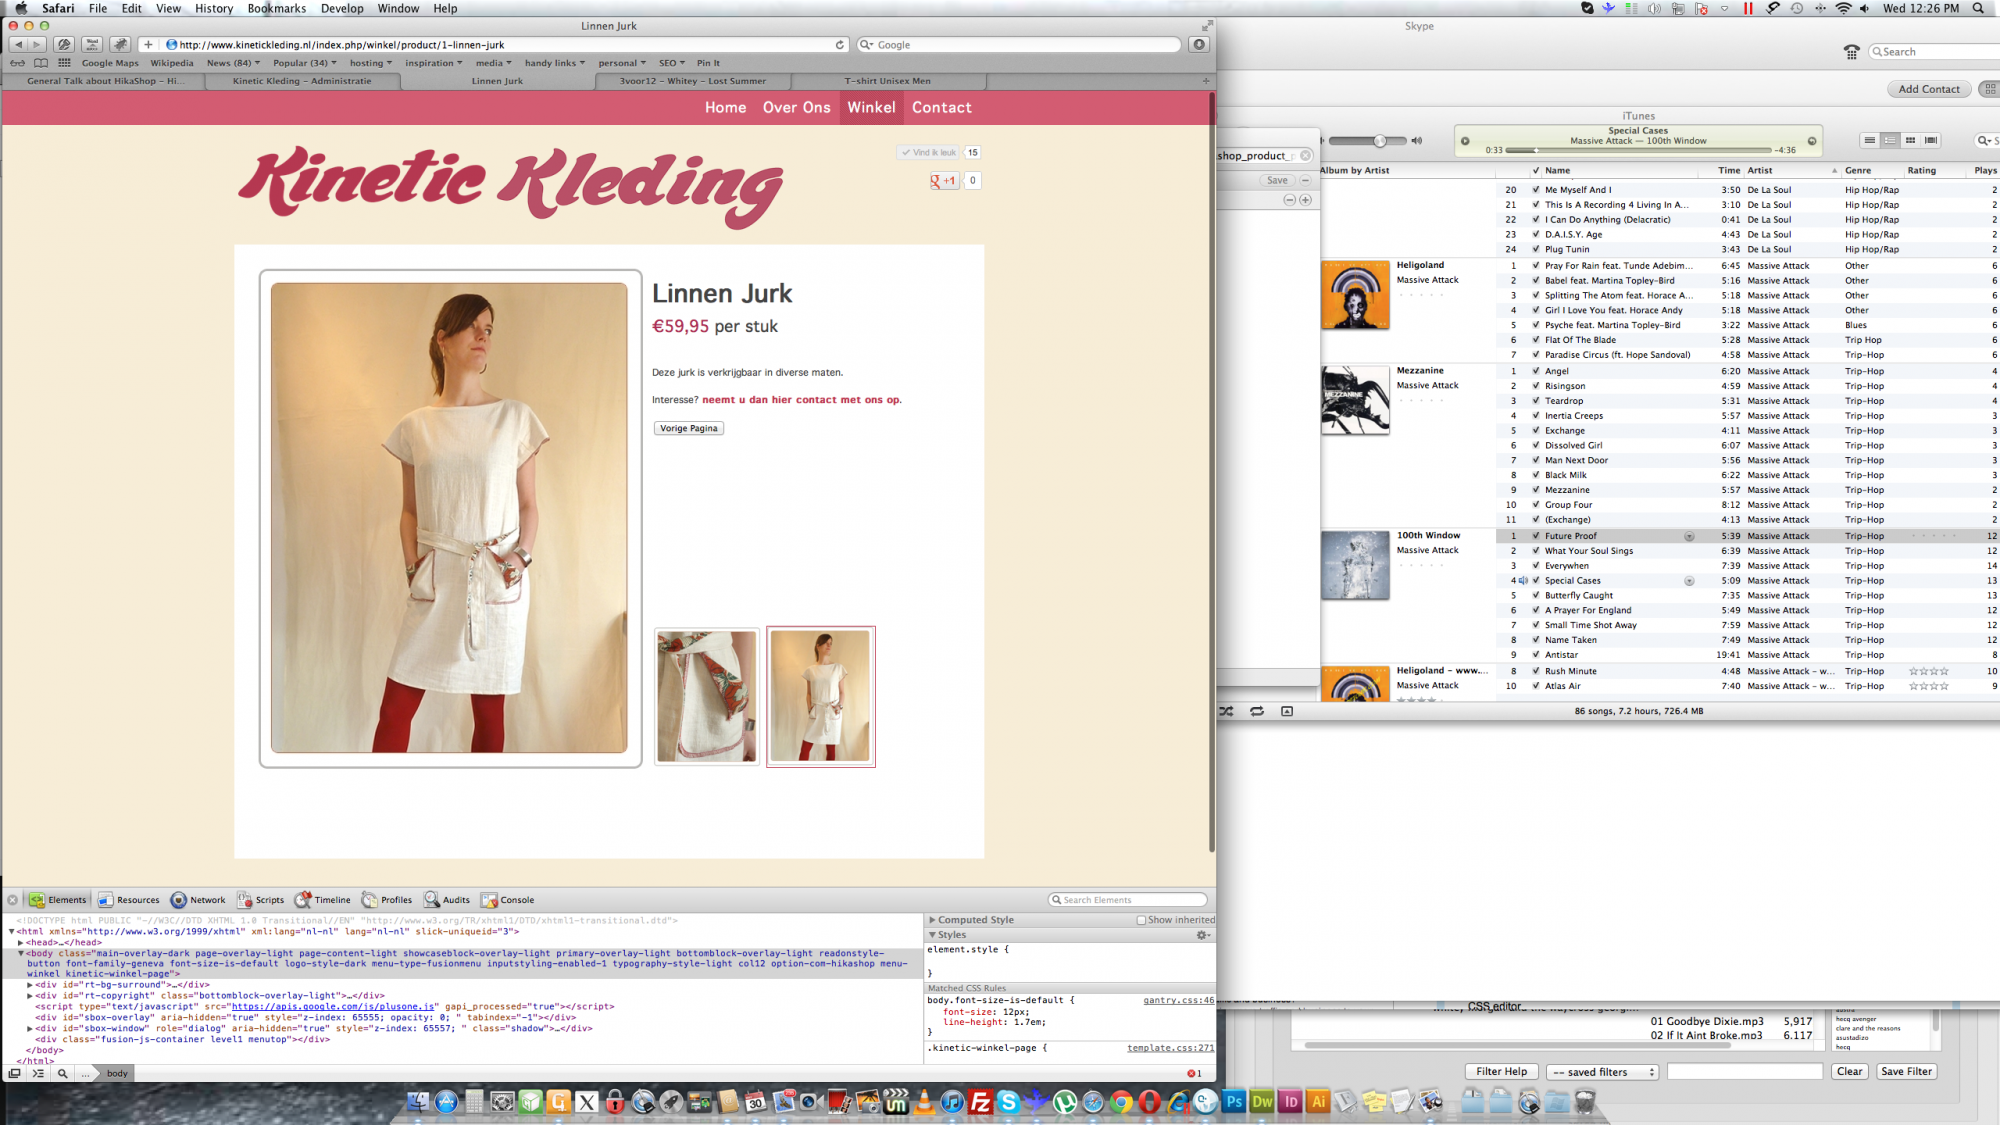Click the iTunes shuffle icon
The height and width of the screenshot is (1125, 2000).
(x=1227, y=711)
